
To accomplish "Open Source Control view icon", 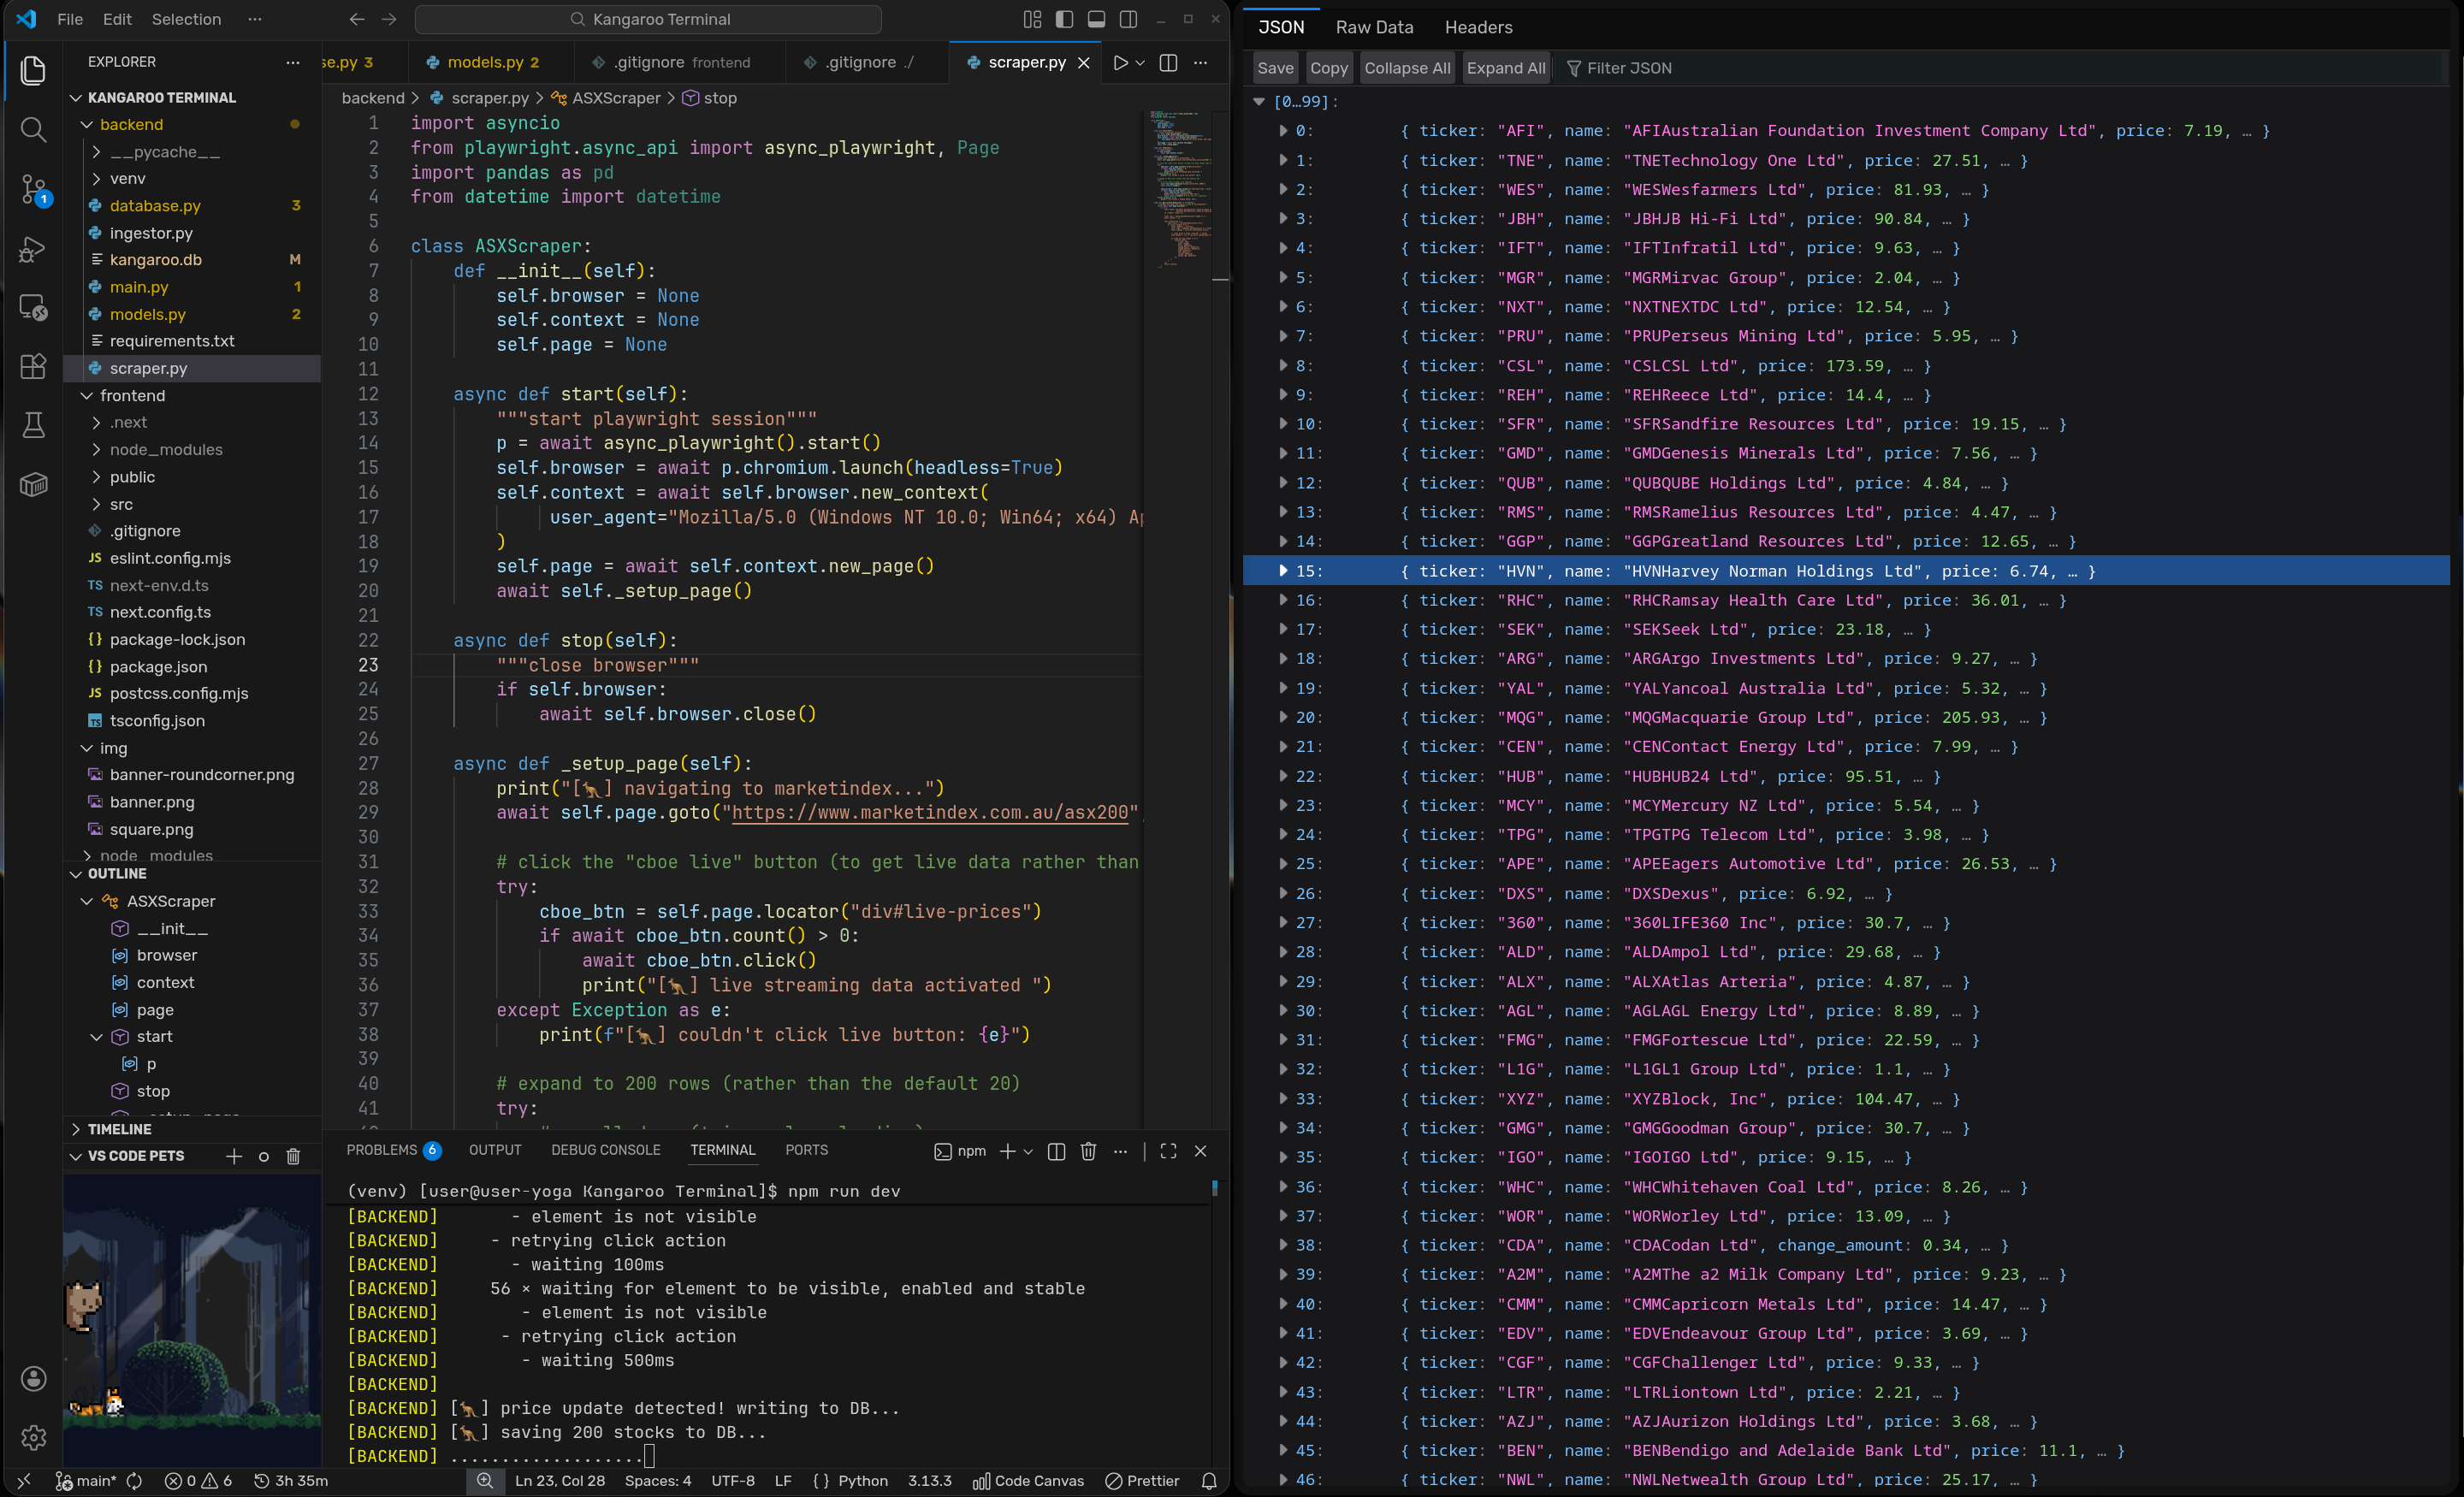I will tap(33, 189).
